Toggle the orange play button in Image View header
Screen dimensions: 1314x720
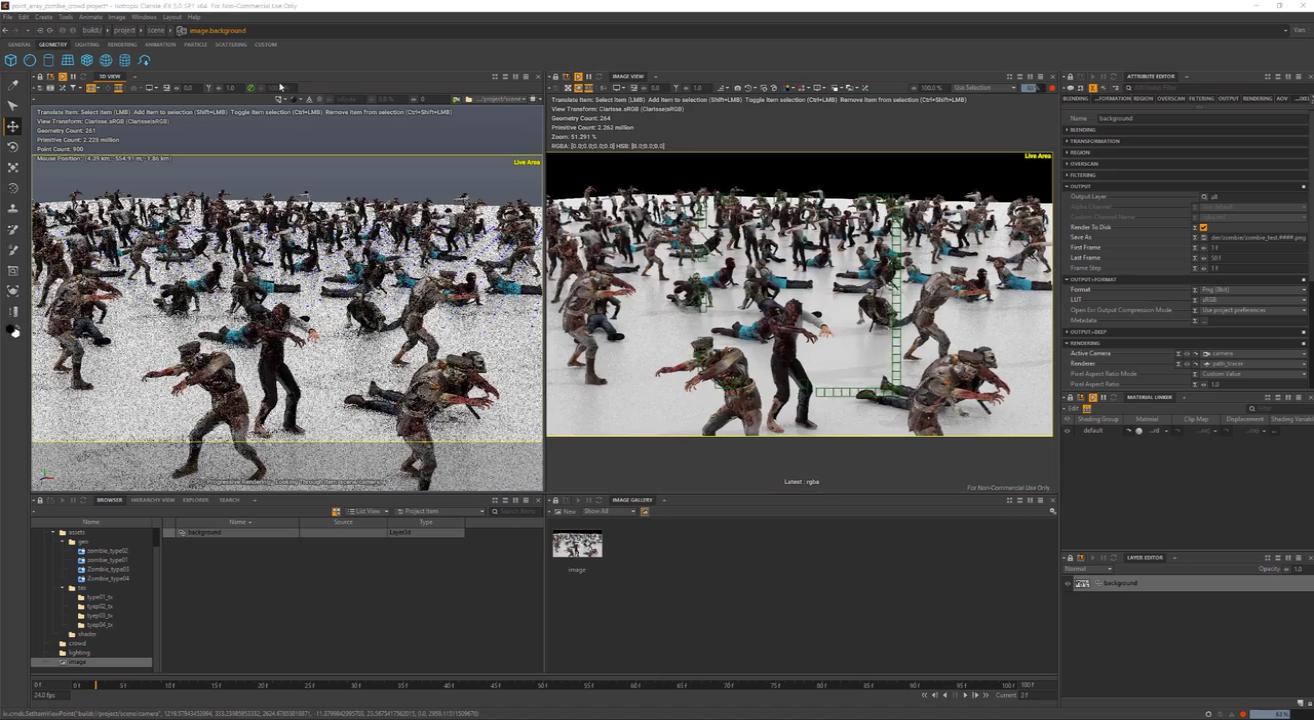click(x=577, y=76)
